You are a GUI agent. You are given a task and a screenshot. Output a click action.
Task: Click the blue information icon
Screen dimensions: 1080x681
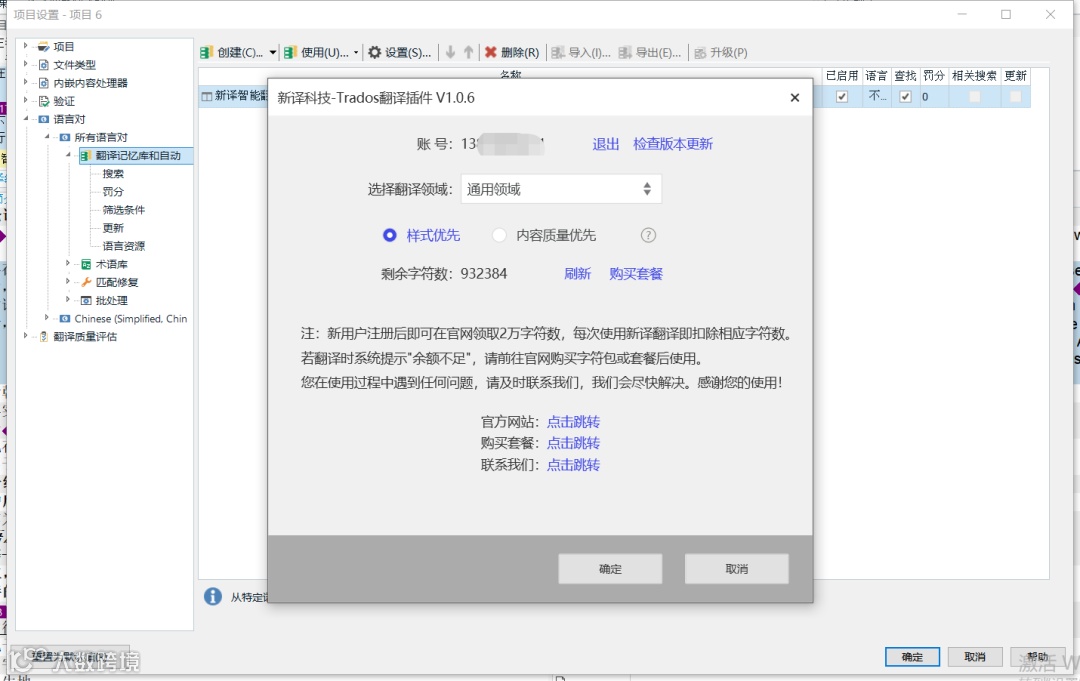[213, 596]
